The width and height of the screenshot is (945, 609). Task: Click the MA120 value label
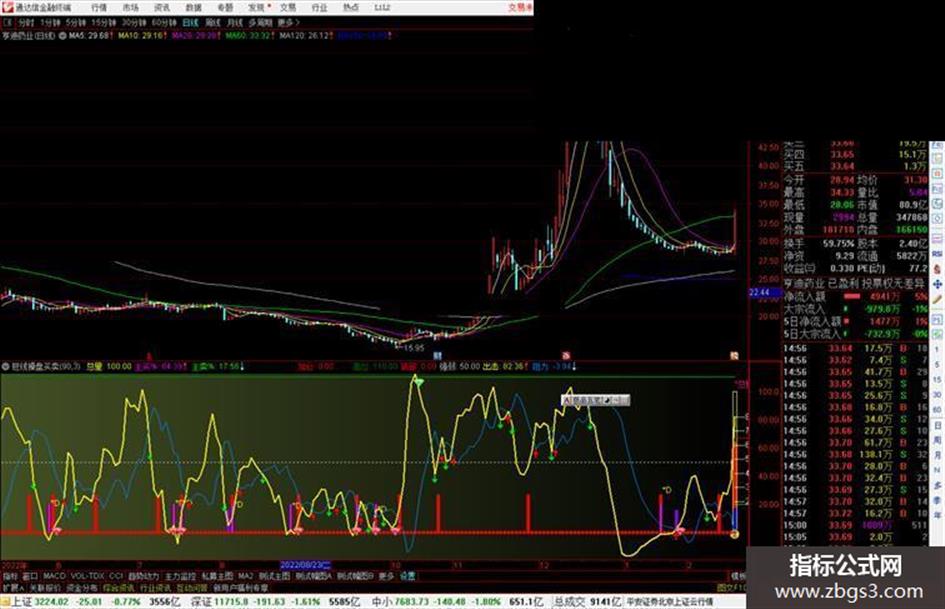pos(306,36)
